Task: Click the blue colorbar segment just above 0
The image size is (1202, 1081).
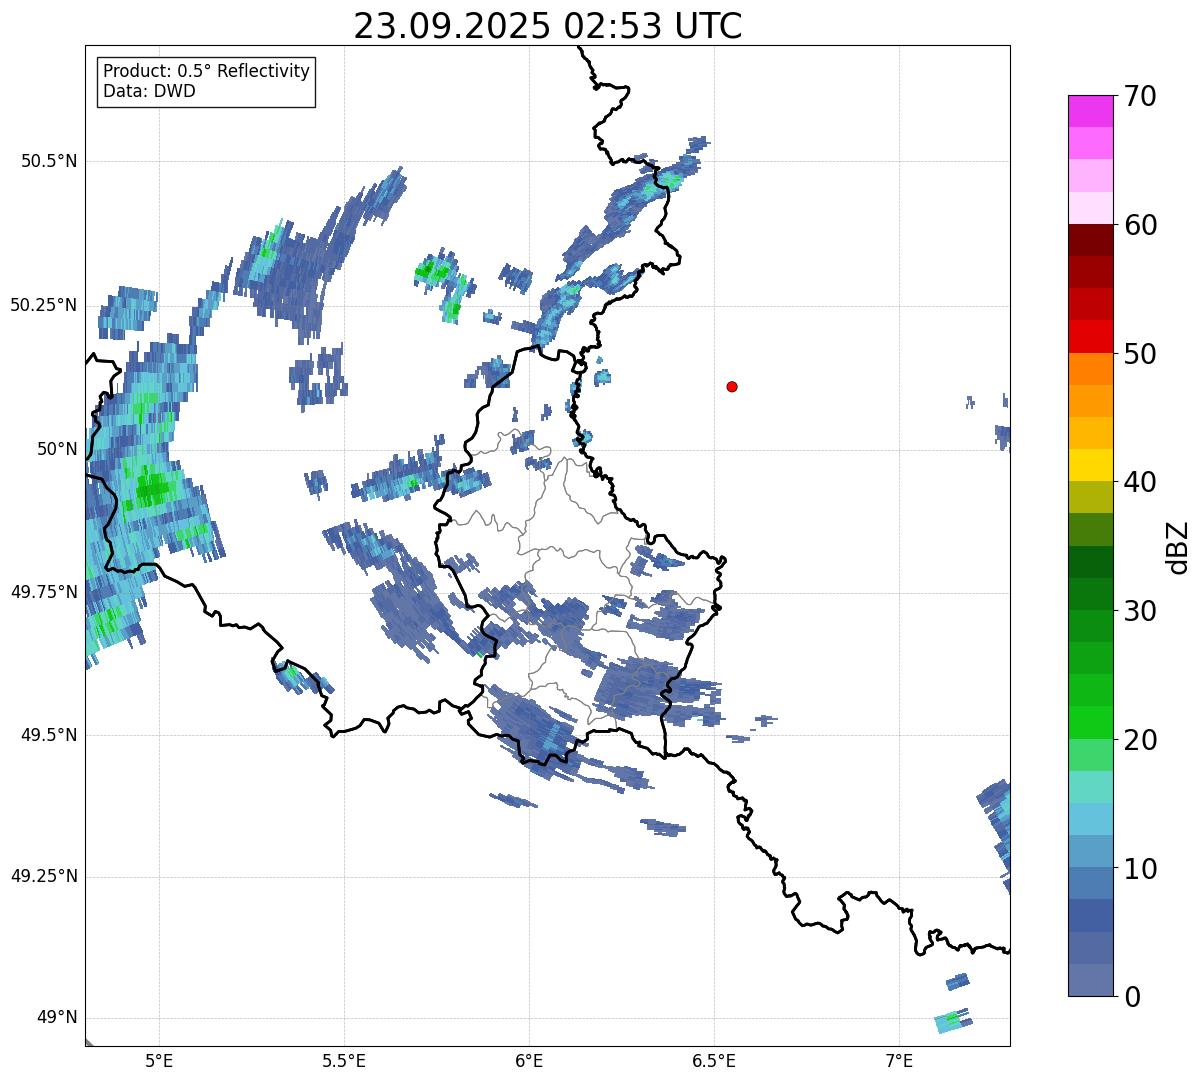Action: click(1090, 980)
